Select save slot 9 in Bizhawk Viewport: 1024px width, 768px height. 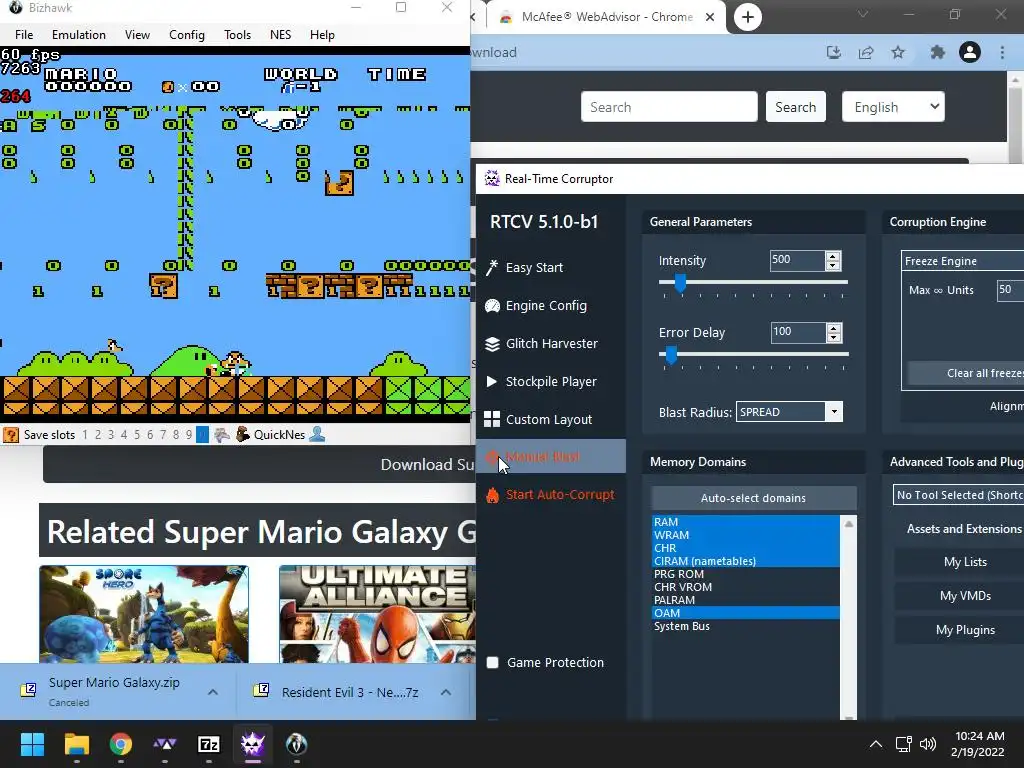coord(189,435)
